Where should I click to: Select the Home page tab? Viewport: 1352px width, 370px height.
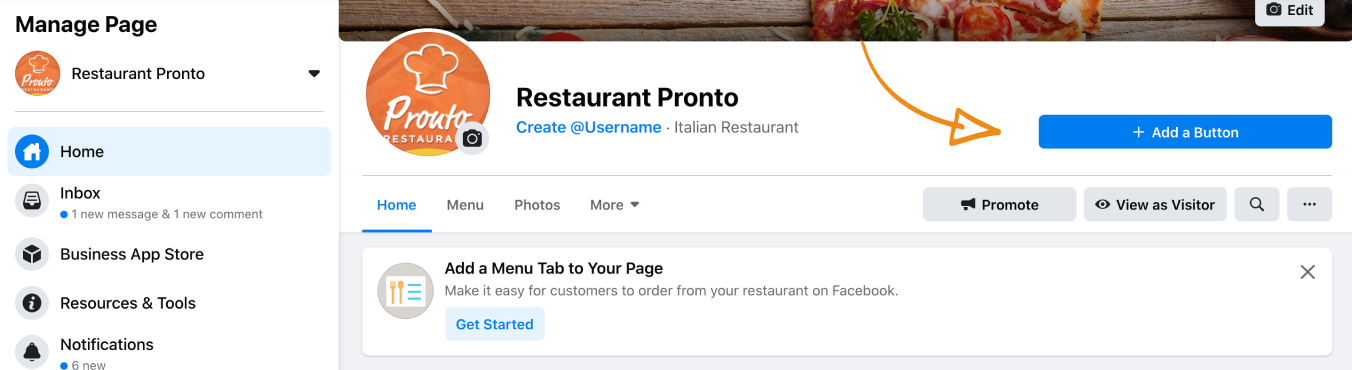pyautogui.click(x=396, y=205)
